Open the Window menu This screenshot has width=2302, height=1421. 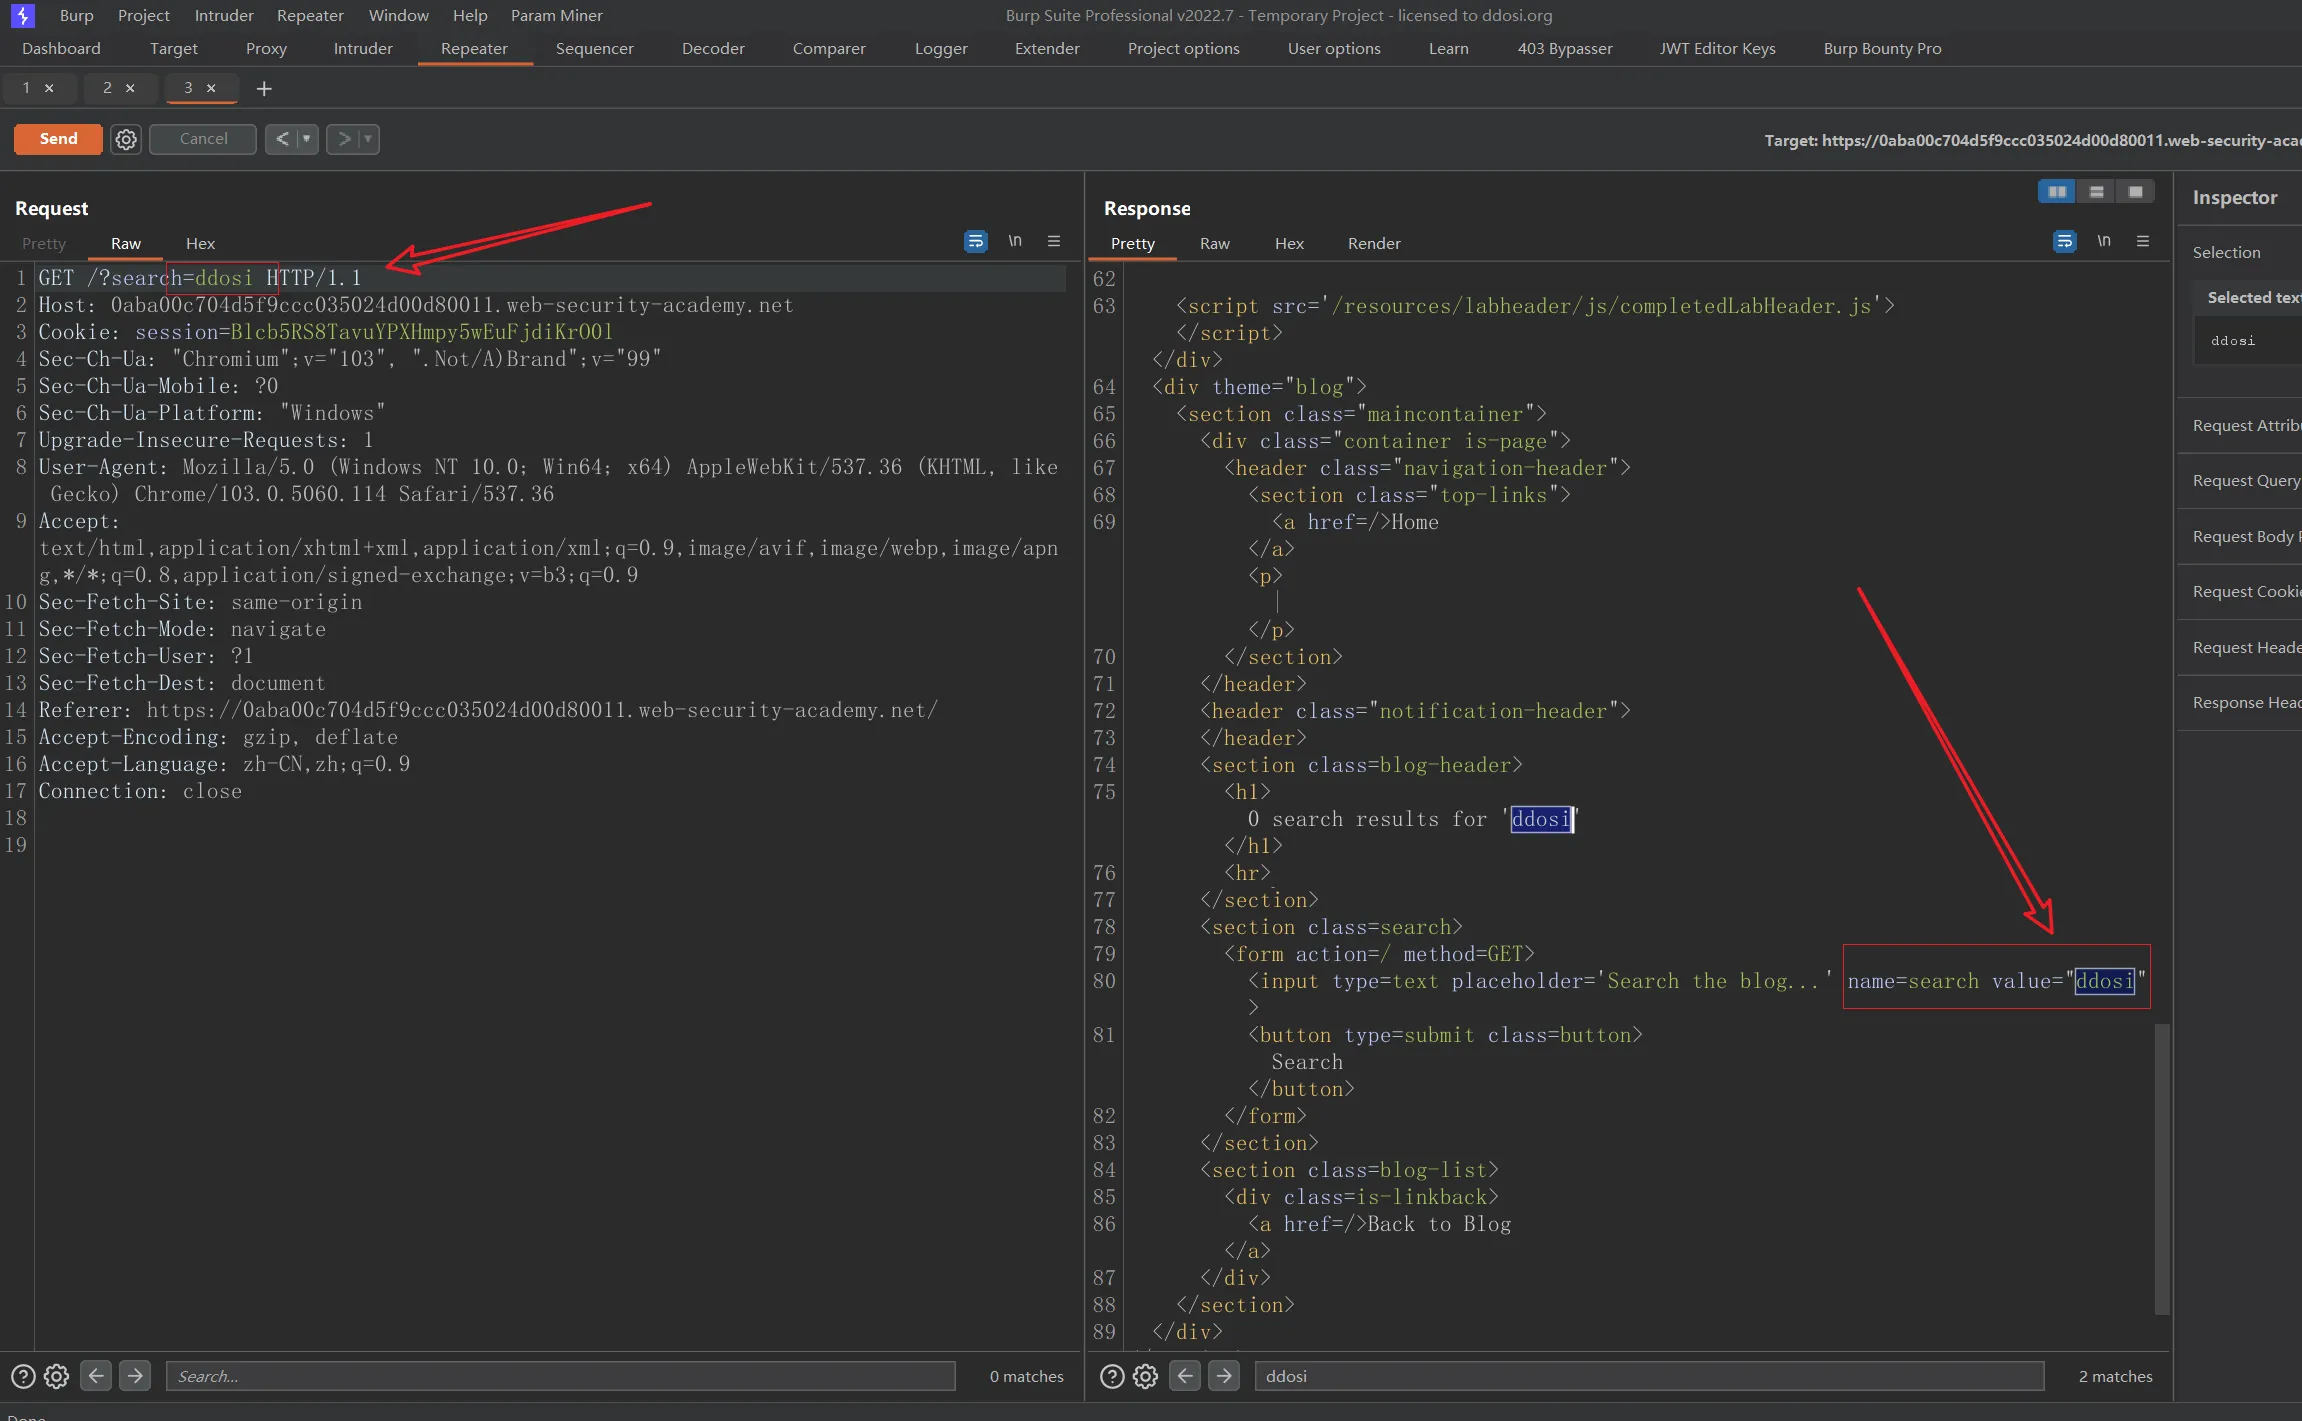pyautogui.click(x=398, y=15)
